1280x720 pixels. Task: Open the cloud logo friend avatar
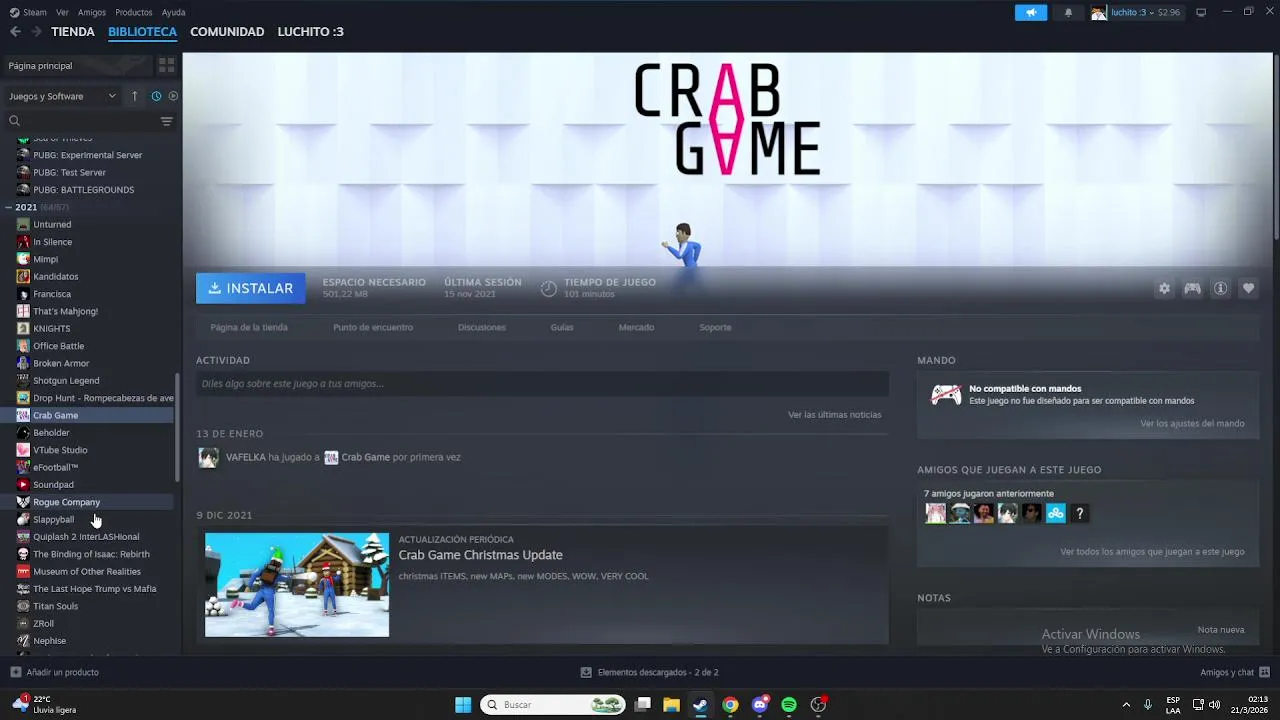point(1055,514)
